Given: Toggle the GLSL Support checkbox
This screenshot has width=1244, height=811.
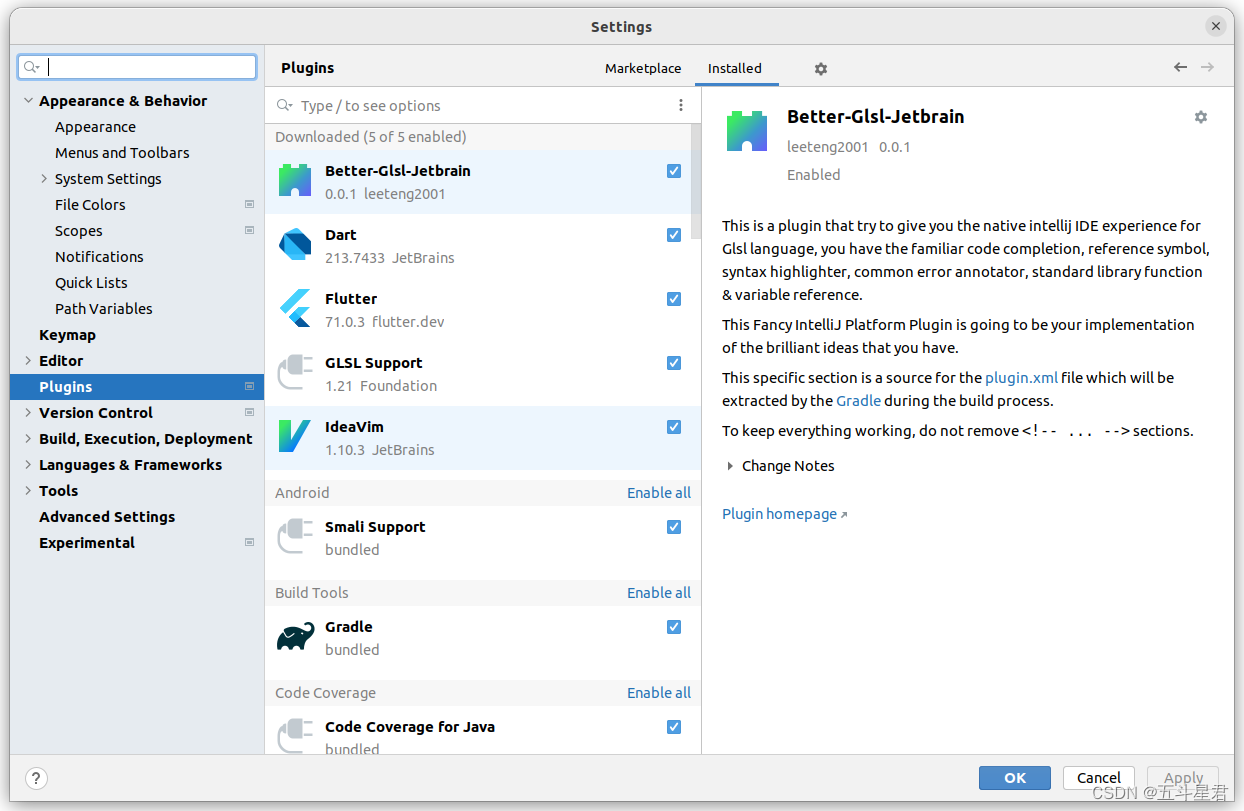Looking at the screenshot, I should tap(674, 363).
